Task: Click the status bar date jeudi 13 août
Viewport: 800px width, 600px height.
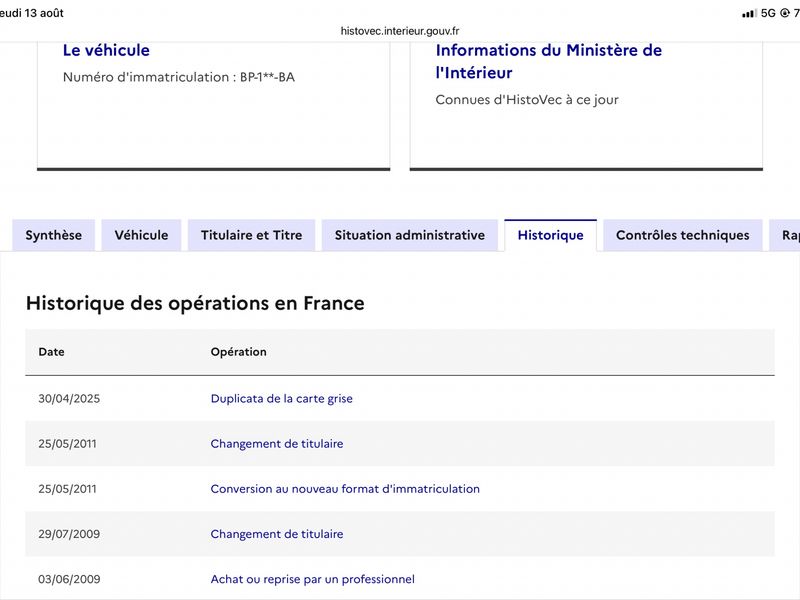Action: (32, 13)
